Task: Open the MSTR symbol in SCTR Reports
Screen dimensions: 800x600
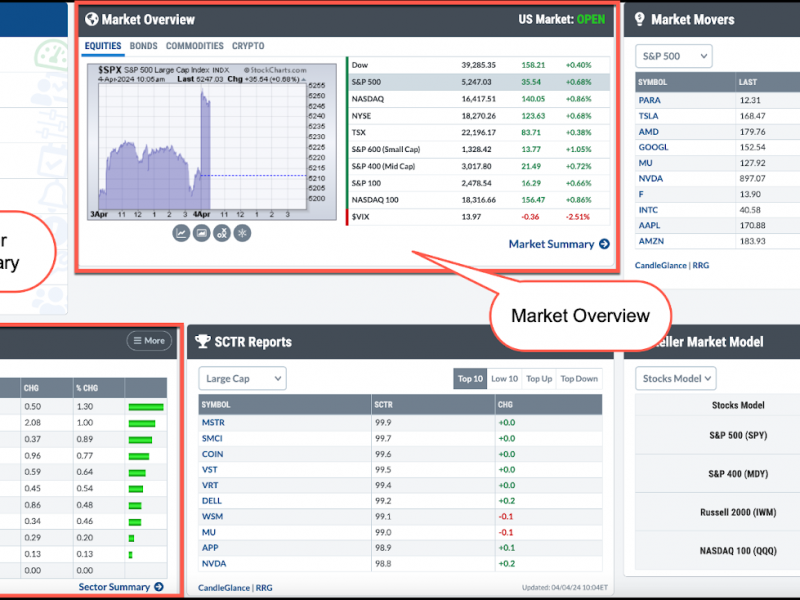Action: (213, 422)
